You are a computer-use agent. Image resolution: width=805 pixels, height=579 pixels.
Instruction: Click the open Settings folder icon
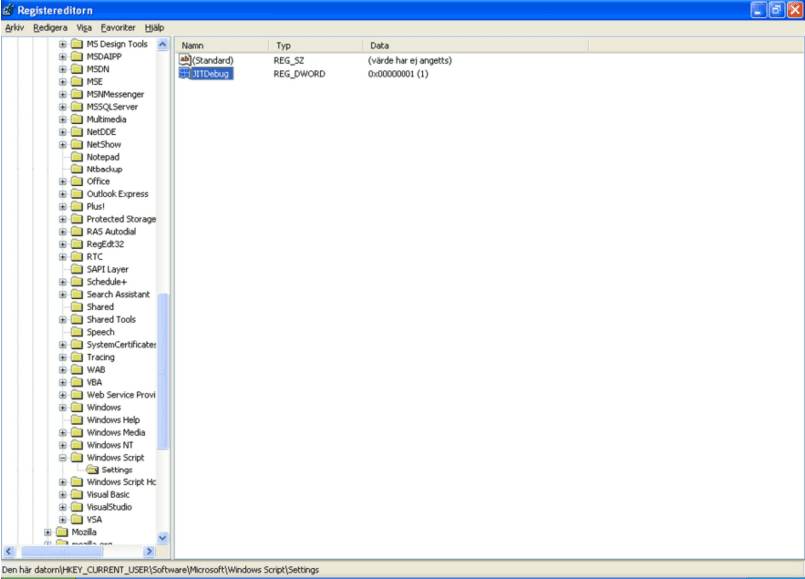pyautogui.click(x=92, y=470)
